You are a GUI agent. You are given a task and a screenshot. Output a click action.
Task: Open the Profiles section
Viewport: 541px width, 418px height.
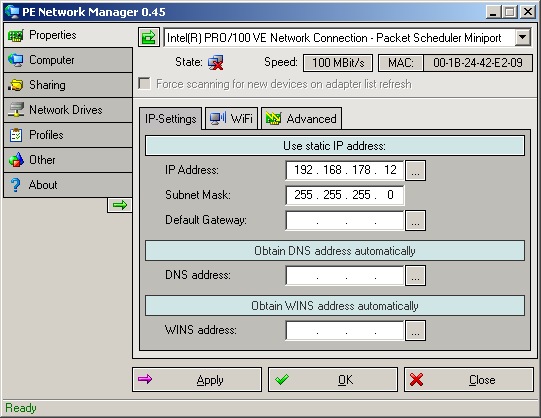pyautogui.click(x=68, y=135)
